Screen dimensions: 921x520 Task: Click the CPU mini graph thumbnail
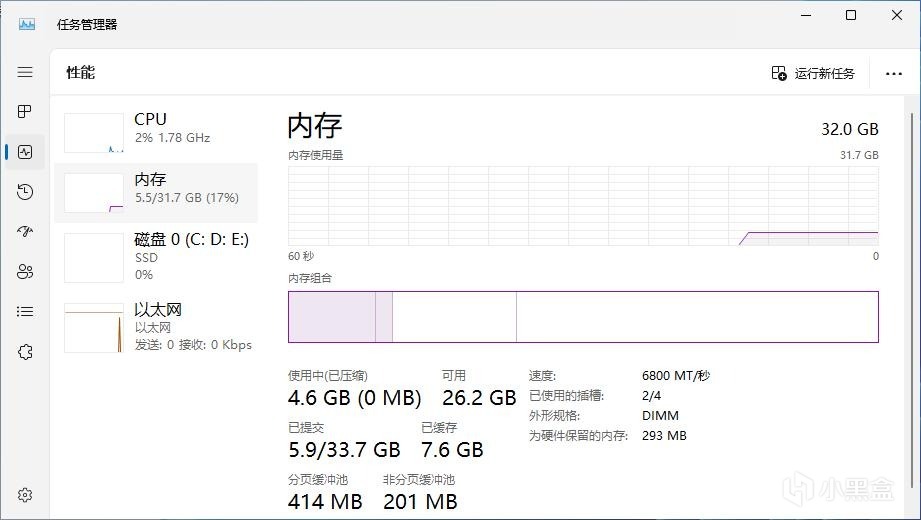click(x=94, y=133)
